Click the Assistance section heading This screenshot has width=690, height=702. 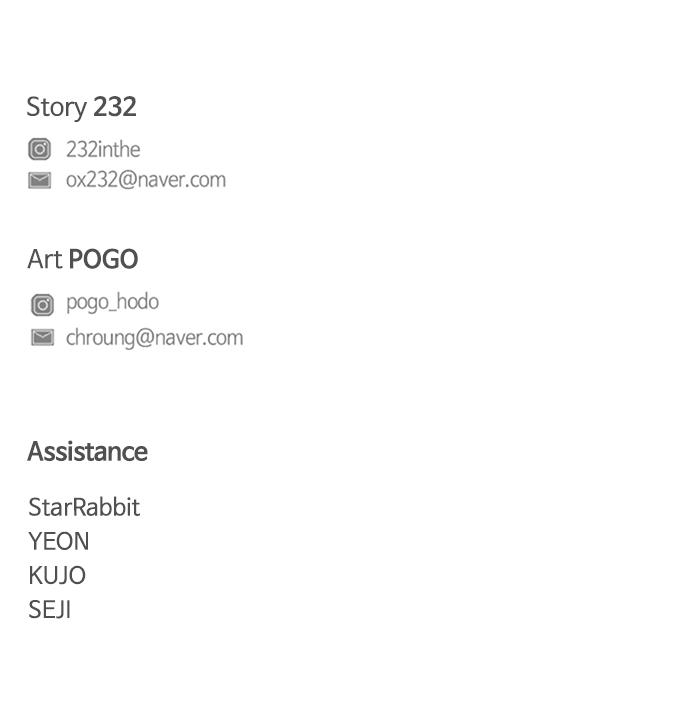click(87, 452)
